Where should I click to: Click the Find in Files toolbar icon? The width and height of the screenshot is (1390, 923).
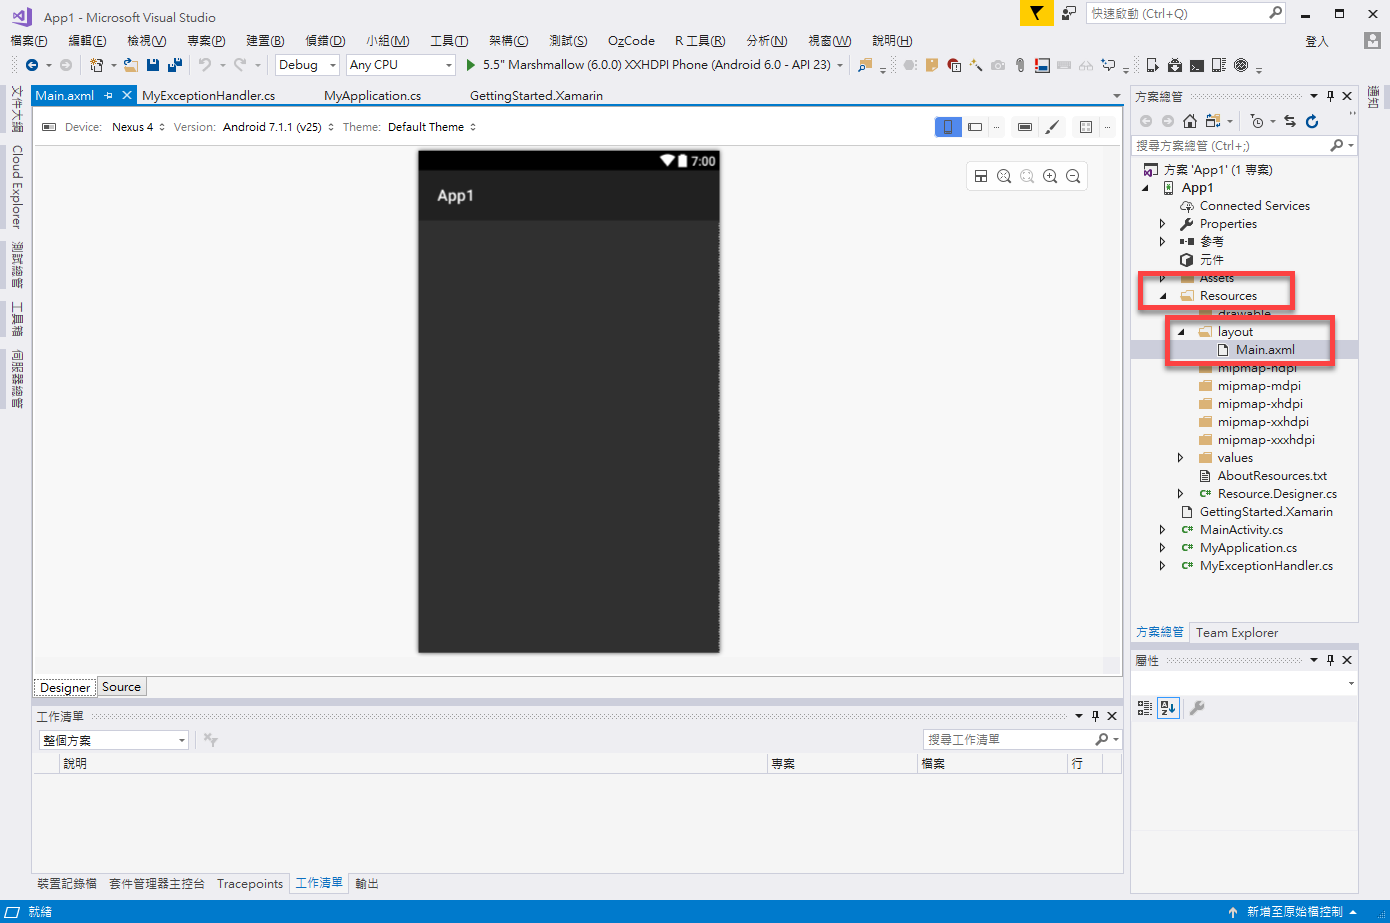coord(865,65)
